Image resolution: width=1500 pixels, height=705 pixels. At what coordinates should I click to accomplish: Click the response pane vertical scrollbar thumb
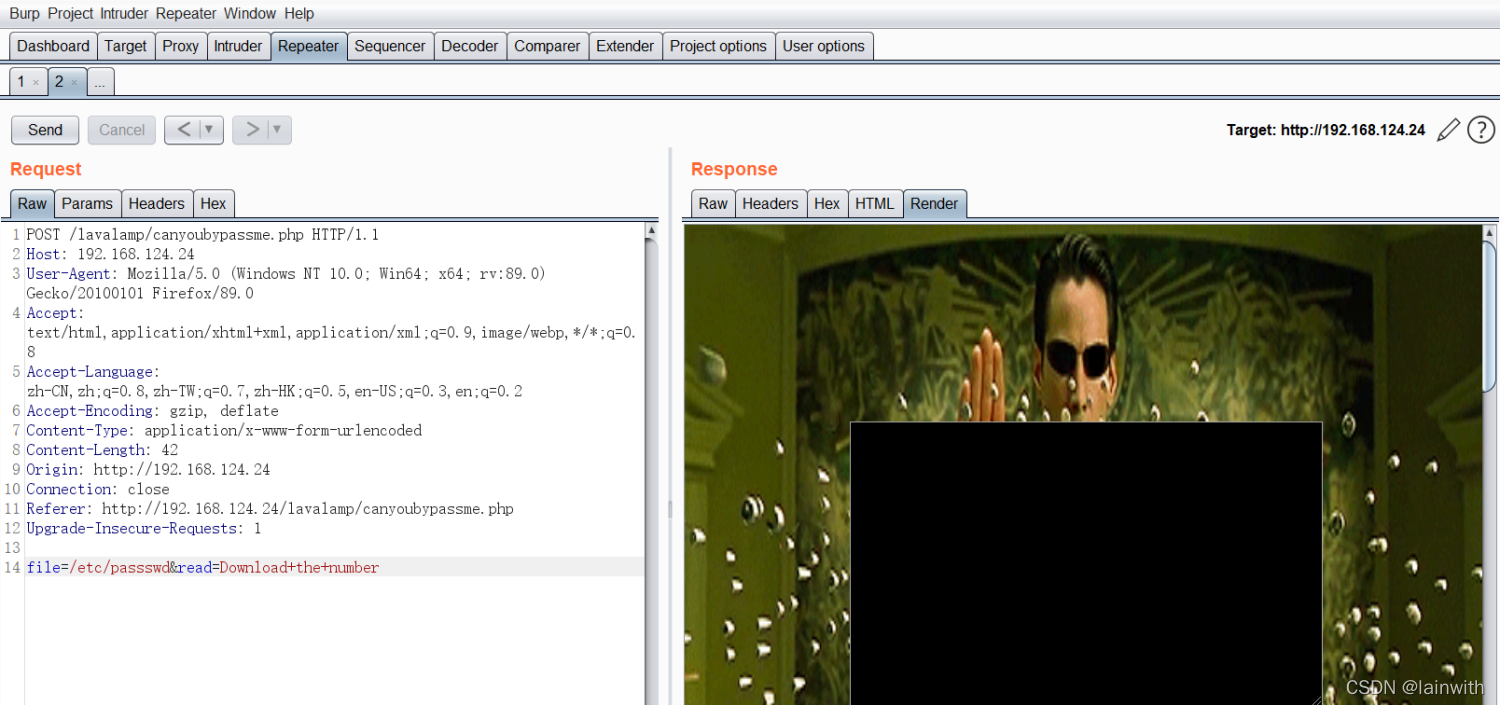click(1489, 316)
